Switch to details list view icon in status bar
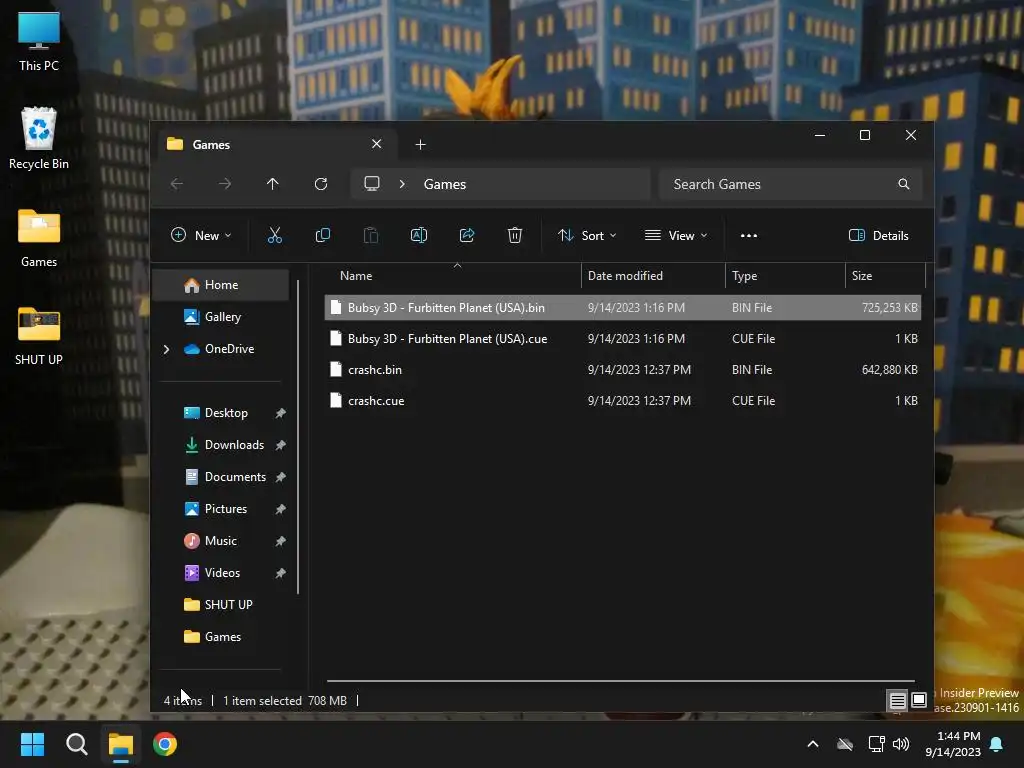 click(x=897, y=701)
